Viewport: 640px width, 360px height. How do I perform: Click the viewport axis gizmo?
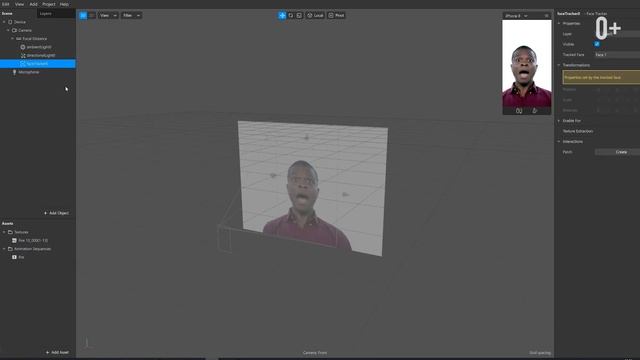[x=87, y=343]
